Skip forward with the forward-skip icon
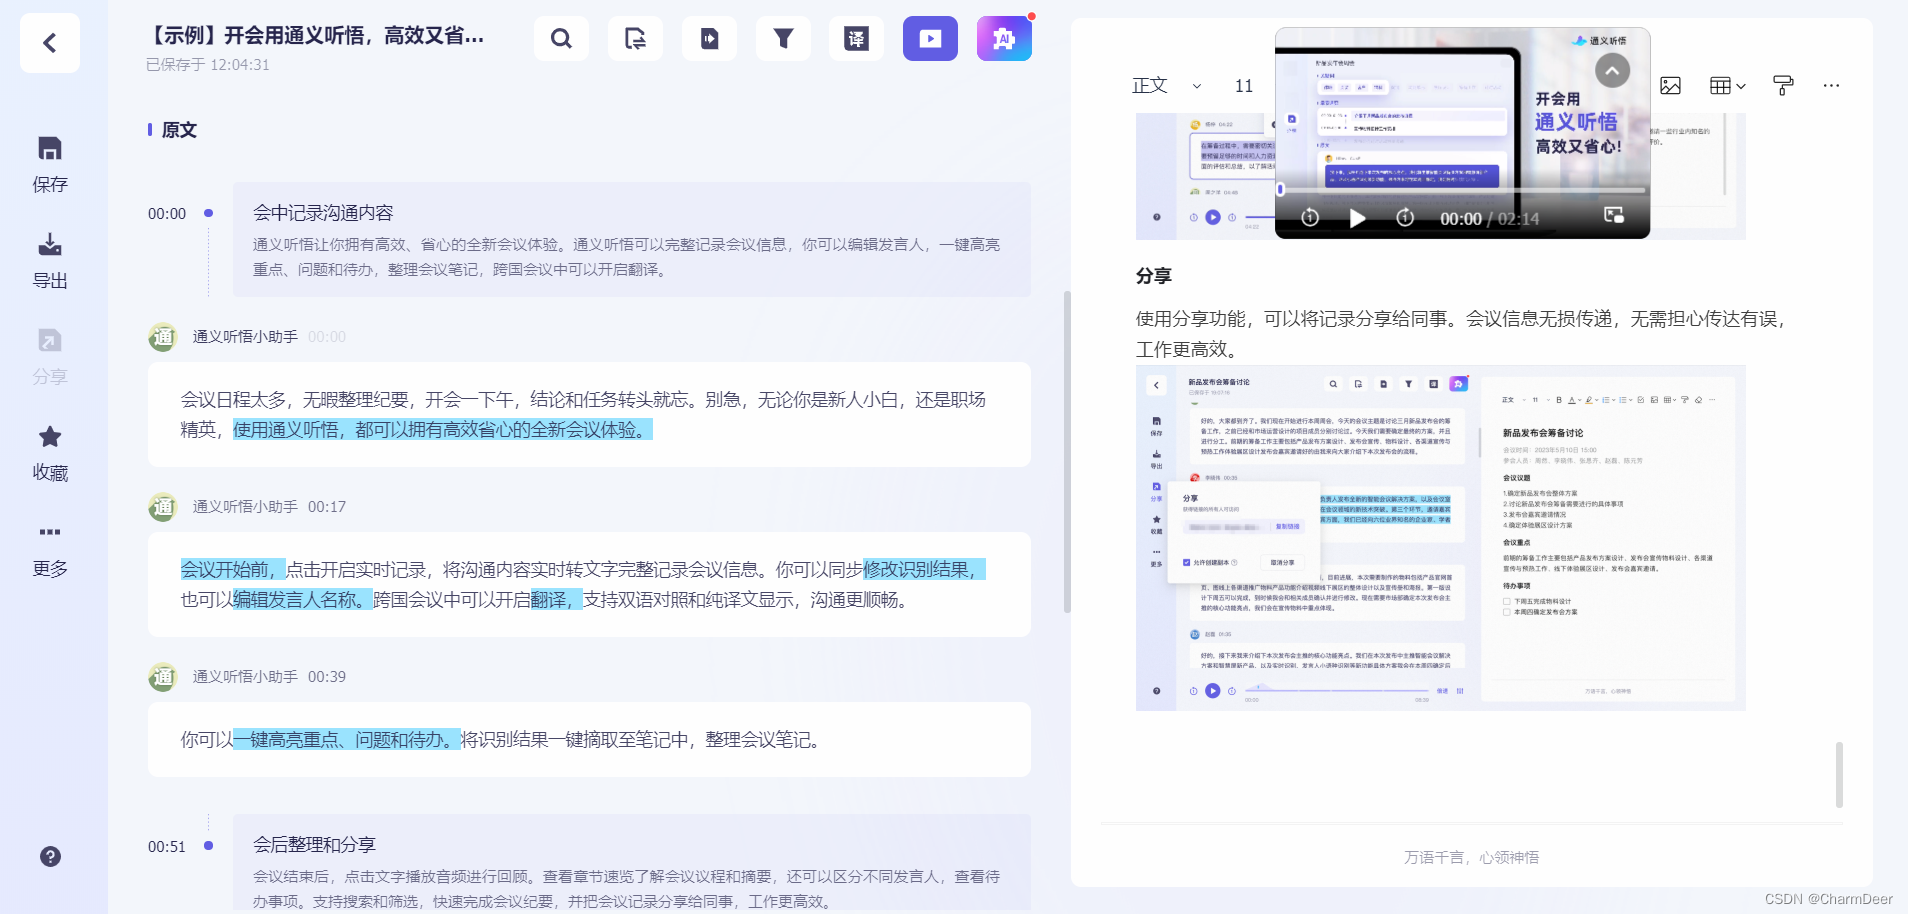Screen dimensions: 1908x914 click(1405, 218)
